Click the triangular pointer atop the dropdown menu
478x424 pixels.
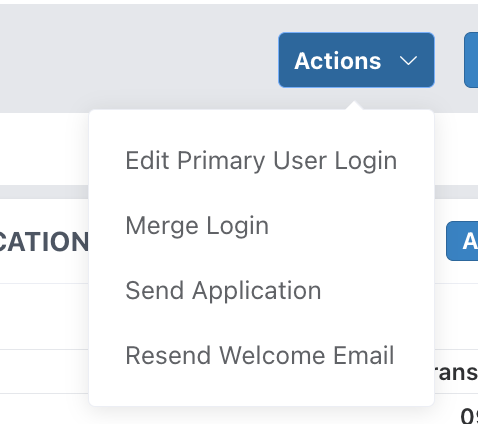tap(355, 106)
